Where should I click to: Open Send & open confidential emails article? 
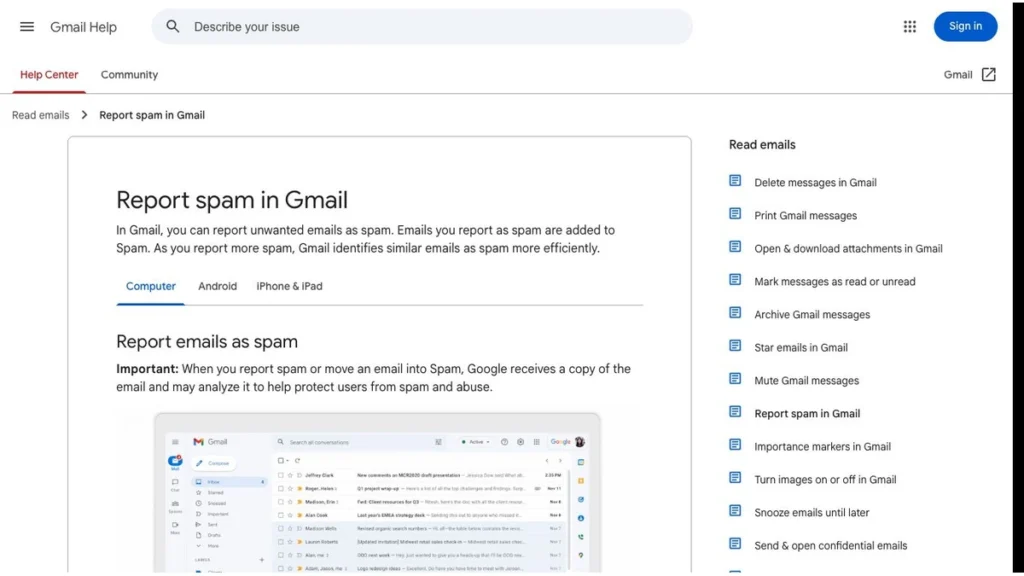pos(831,545)
